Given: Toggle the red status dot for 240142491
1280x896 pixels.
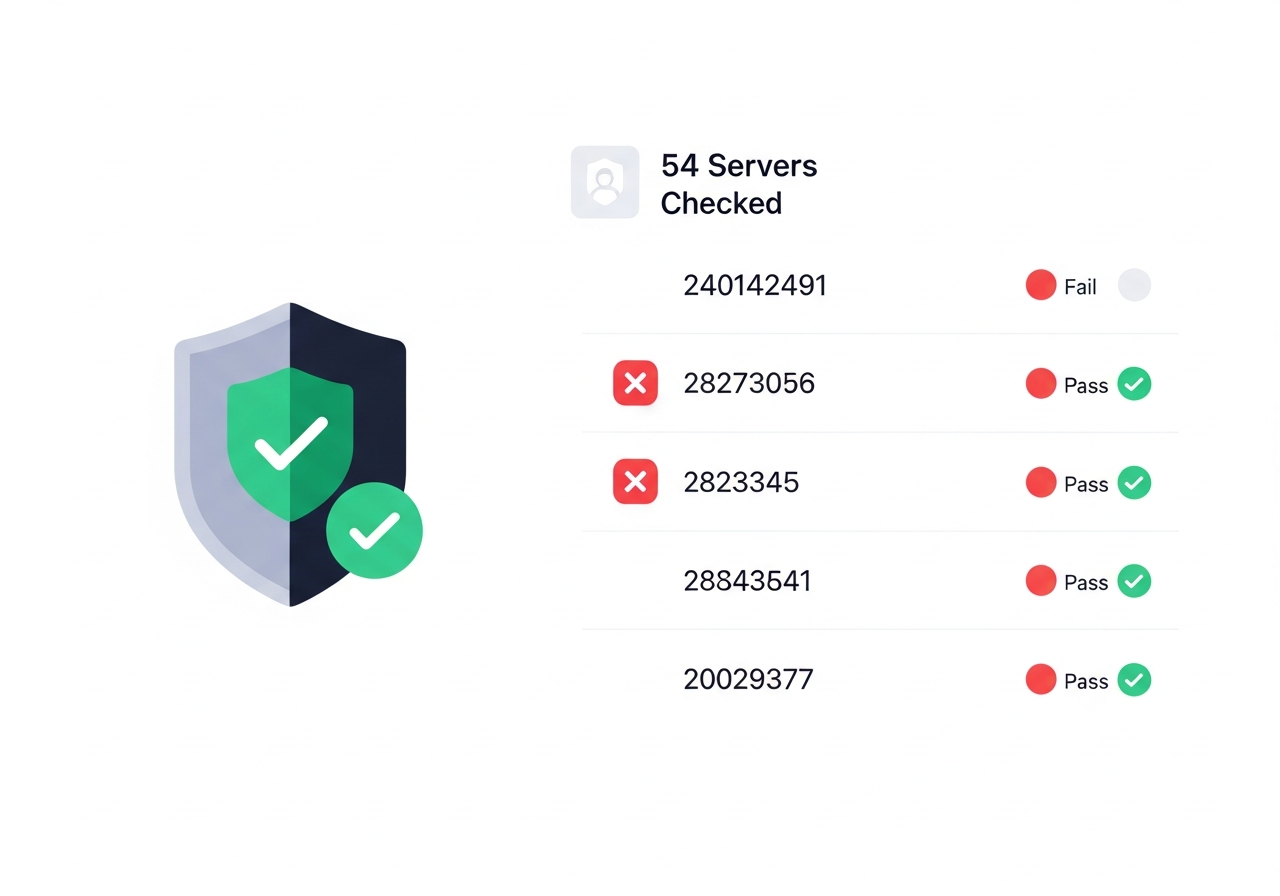Looking at the screenshot, I should coord(1040,285).
